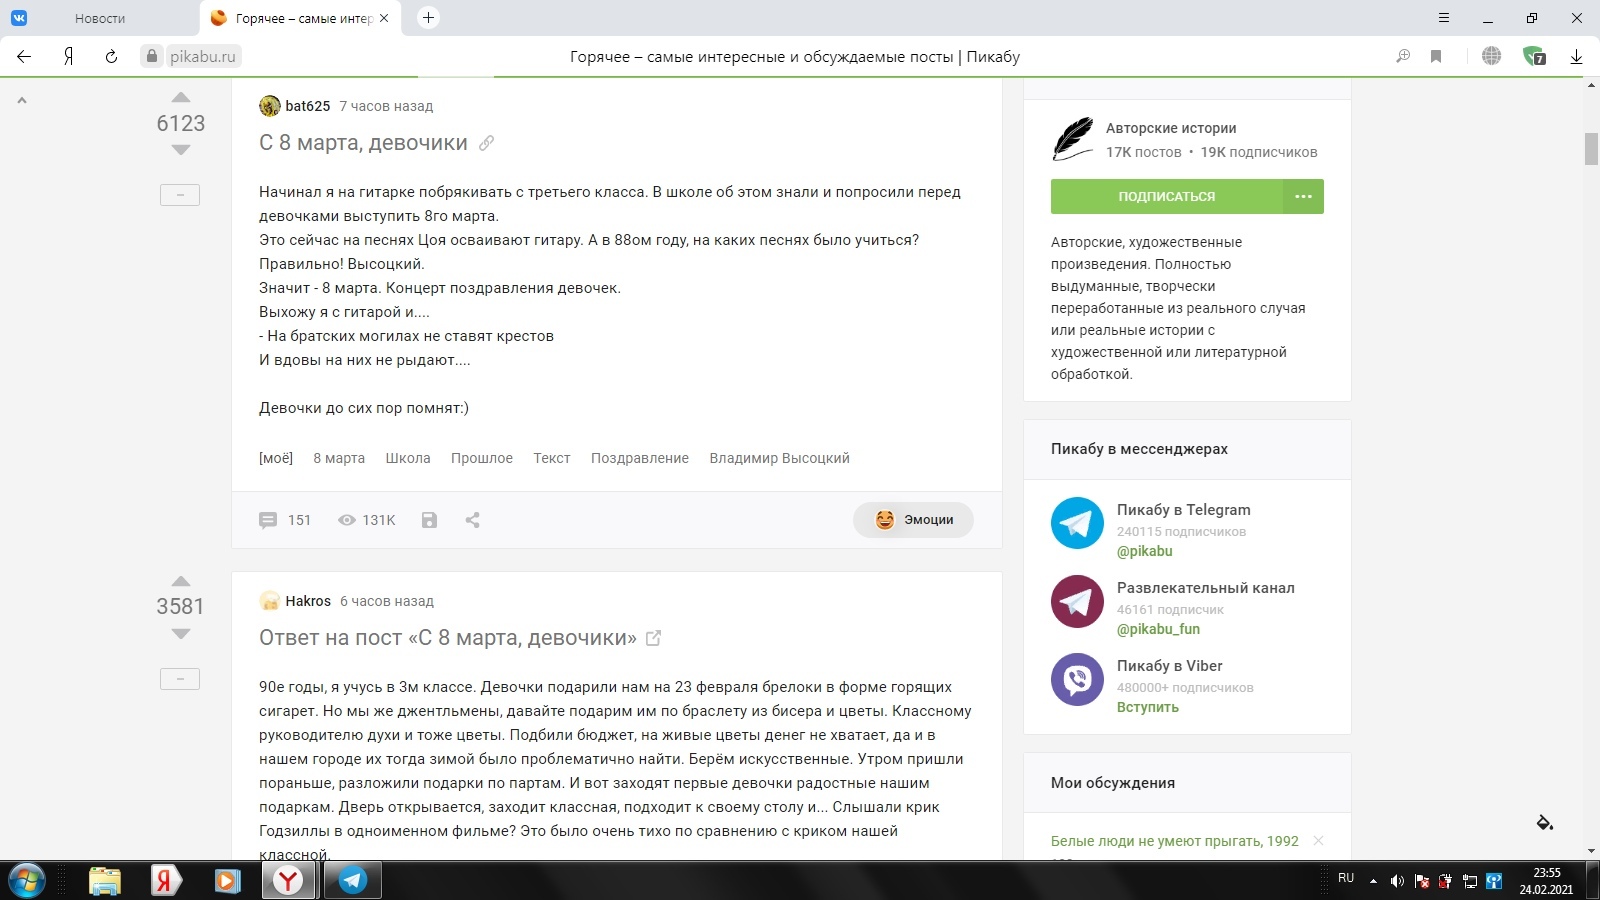1600x900 pixels.
Task: Reload the current page
Action: (111, 57)
